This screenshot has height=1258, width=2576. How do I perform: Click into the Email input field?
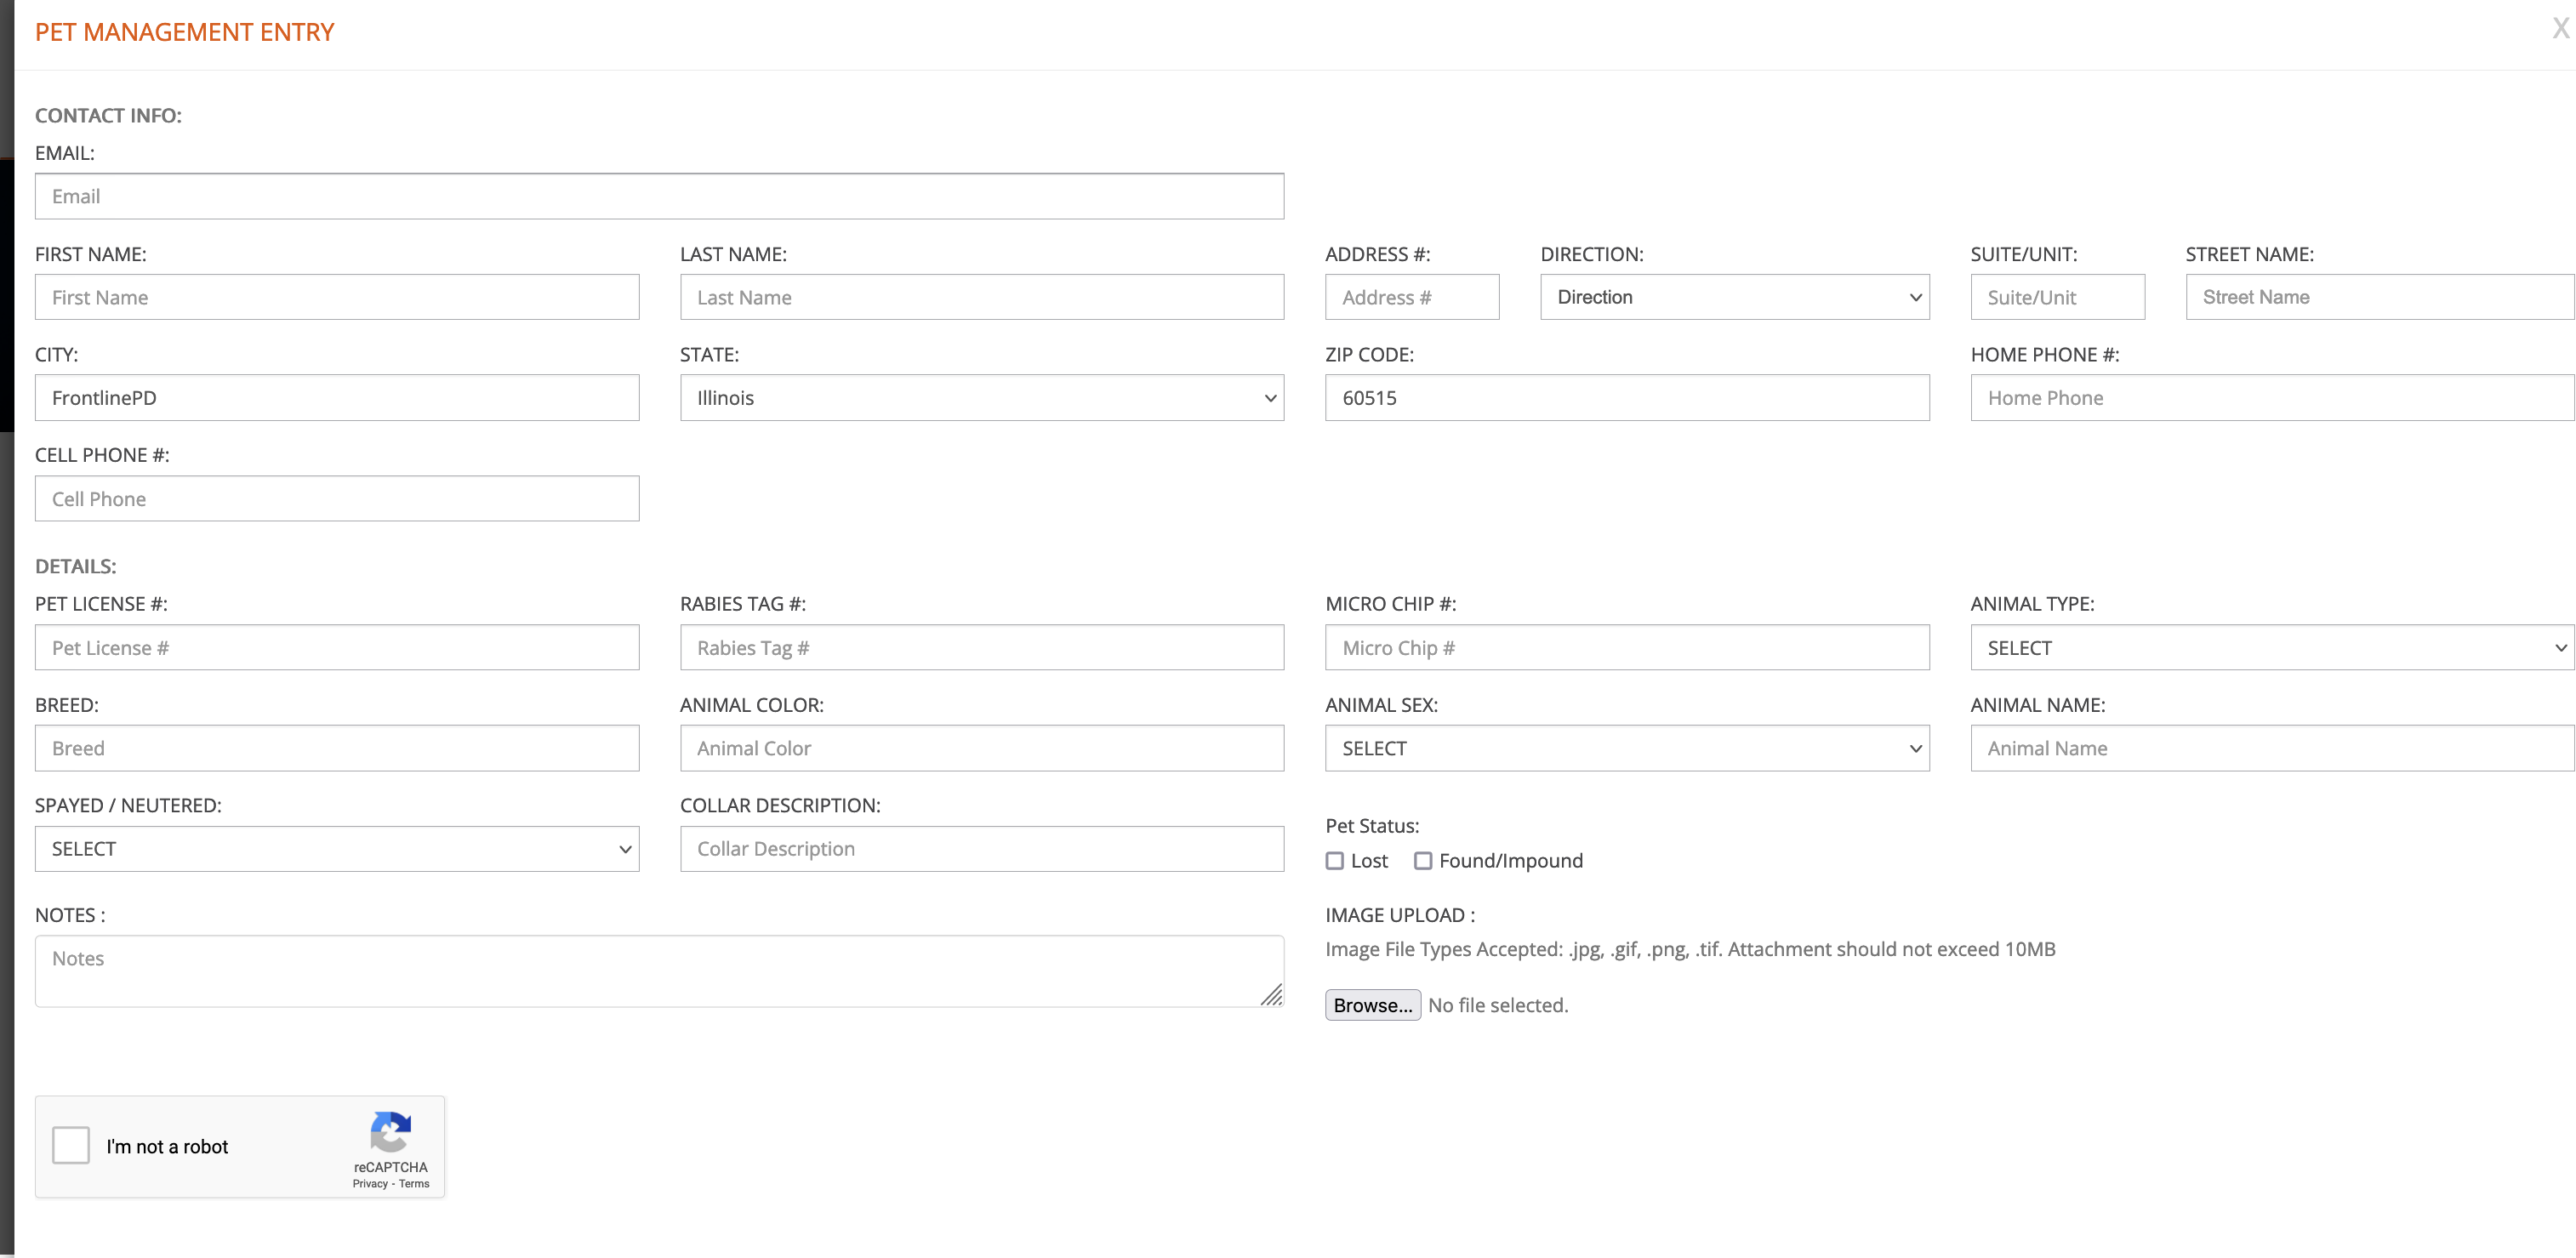coord(658,196)
